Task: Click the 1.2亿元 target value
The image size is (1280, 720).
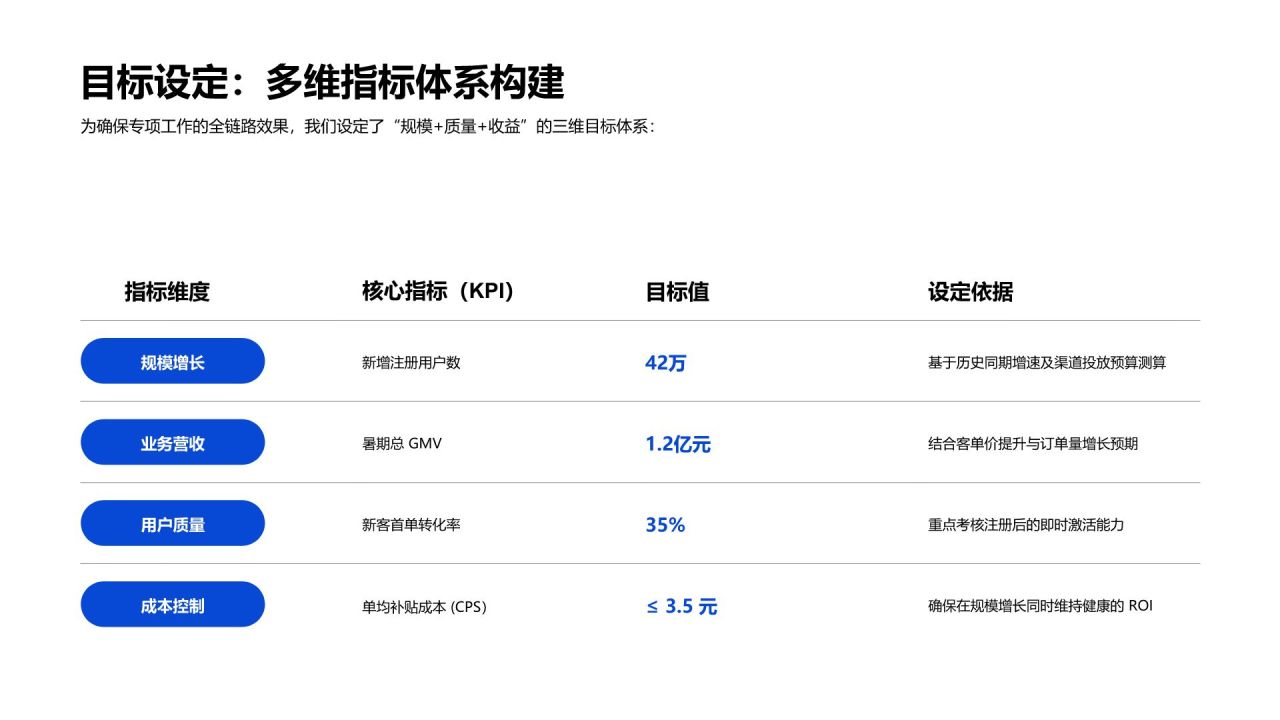Action: (678, 444)
